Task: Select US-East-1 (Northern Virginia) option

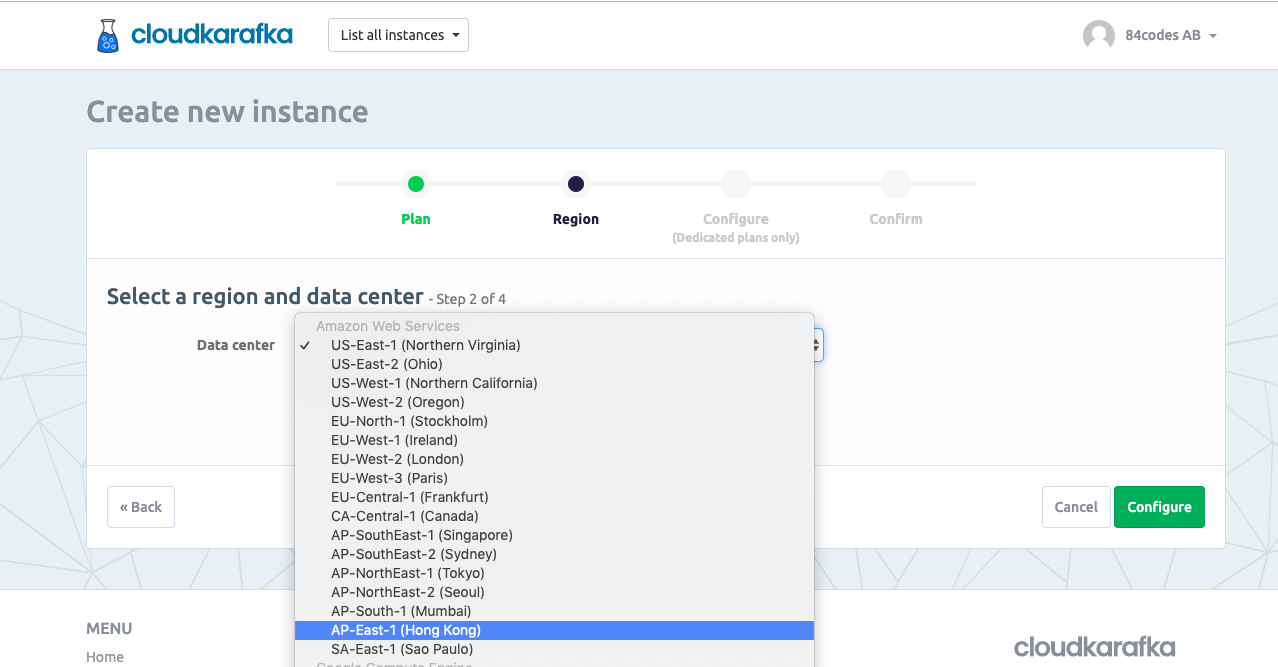Action: pos(555,345)
